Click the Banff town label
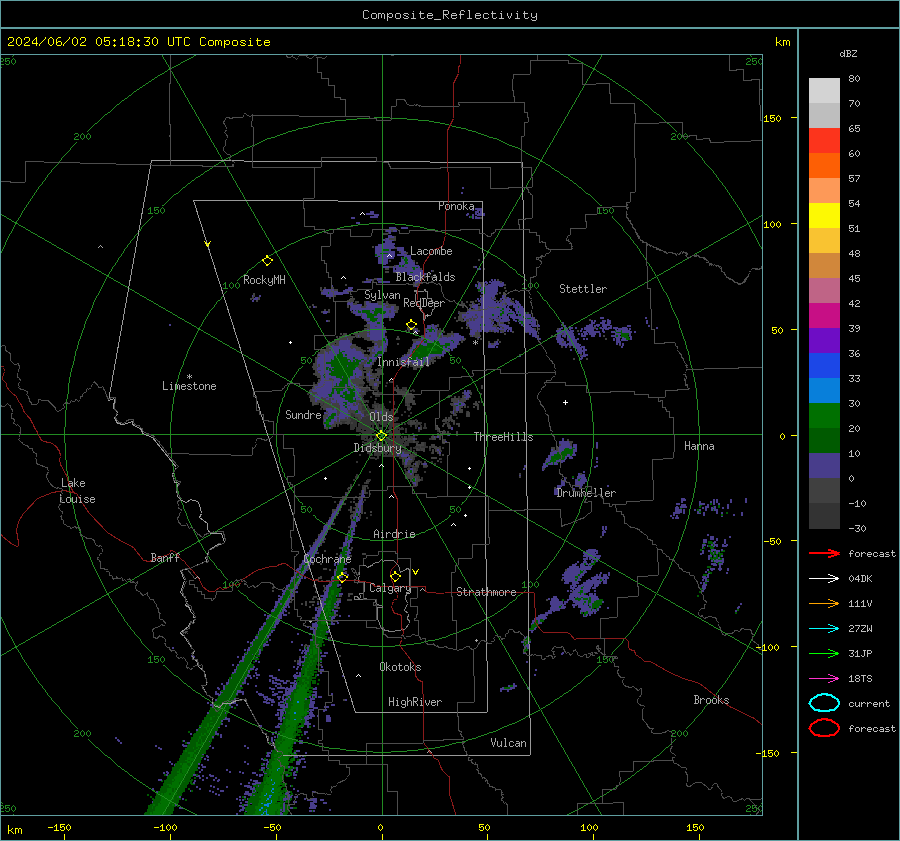The image size is (900, 841). 165,558
